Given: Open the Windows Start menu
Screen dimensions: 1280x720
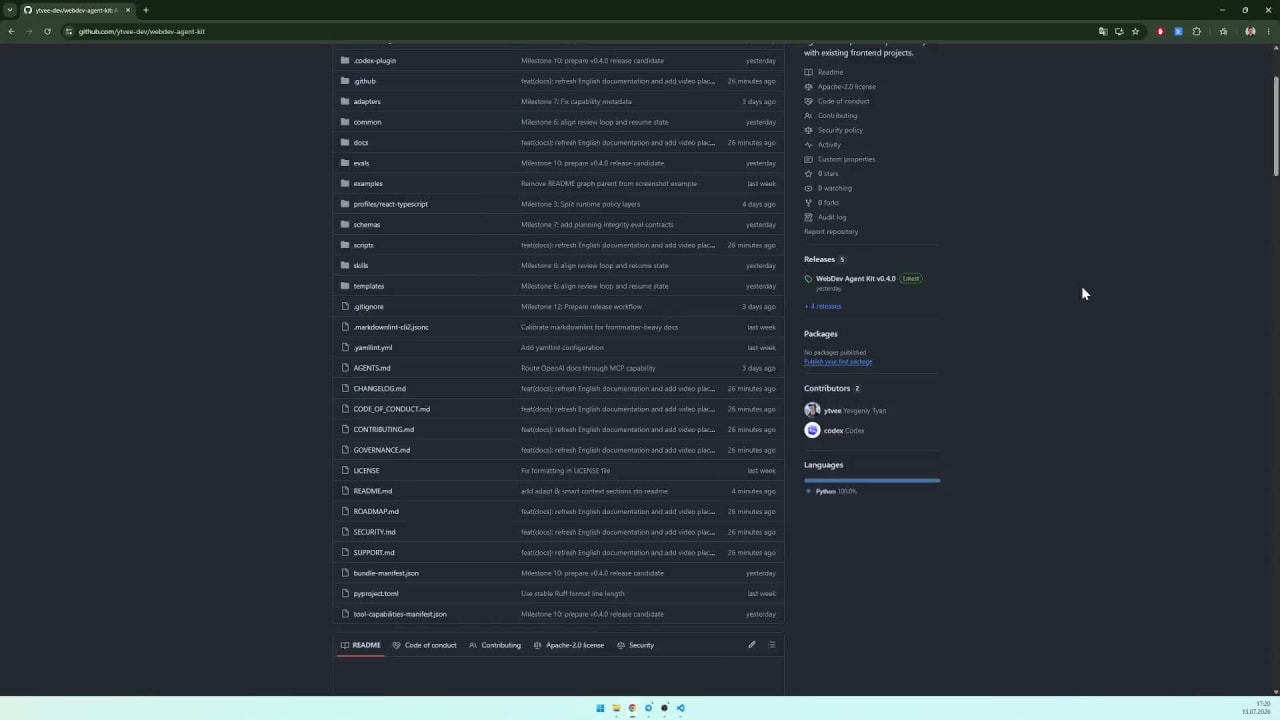Looking at the screenshot, I should [x=600, y=708].
